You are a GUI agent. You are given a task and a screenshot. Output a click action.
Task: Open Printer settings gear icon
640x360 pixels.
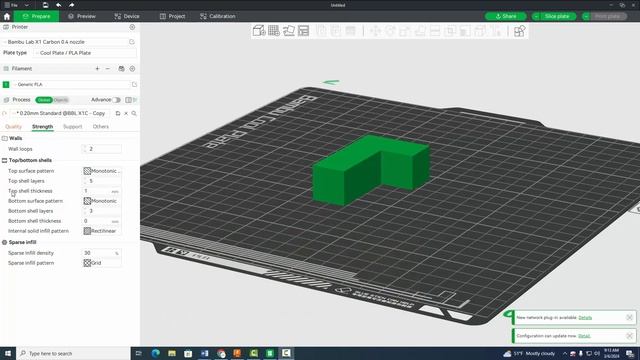pos(132,27)
